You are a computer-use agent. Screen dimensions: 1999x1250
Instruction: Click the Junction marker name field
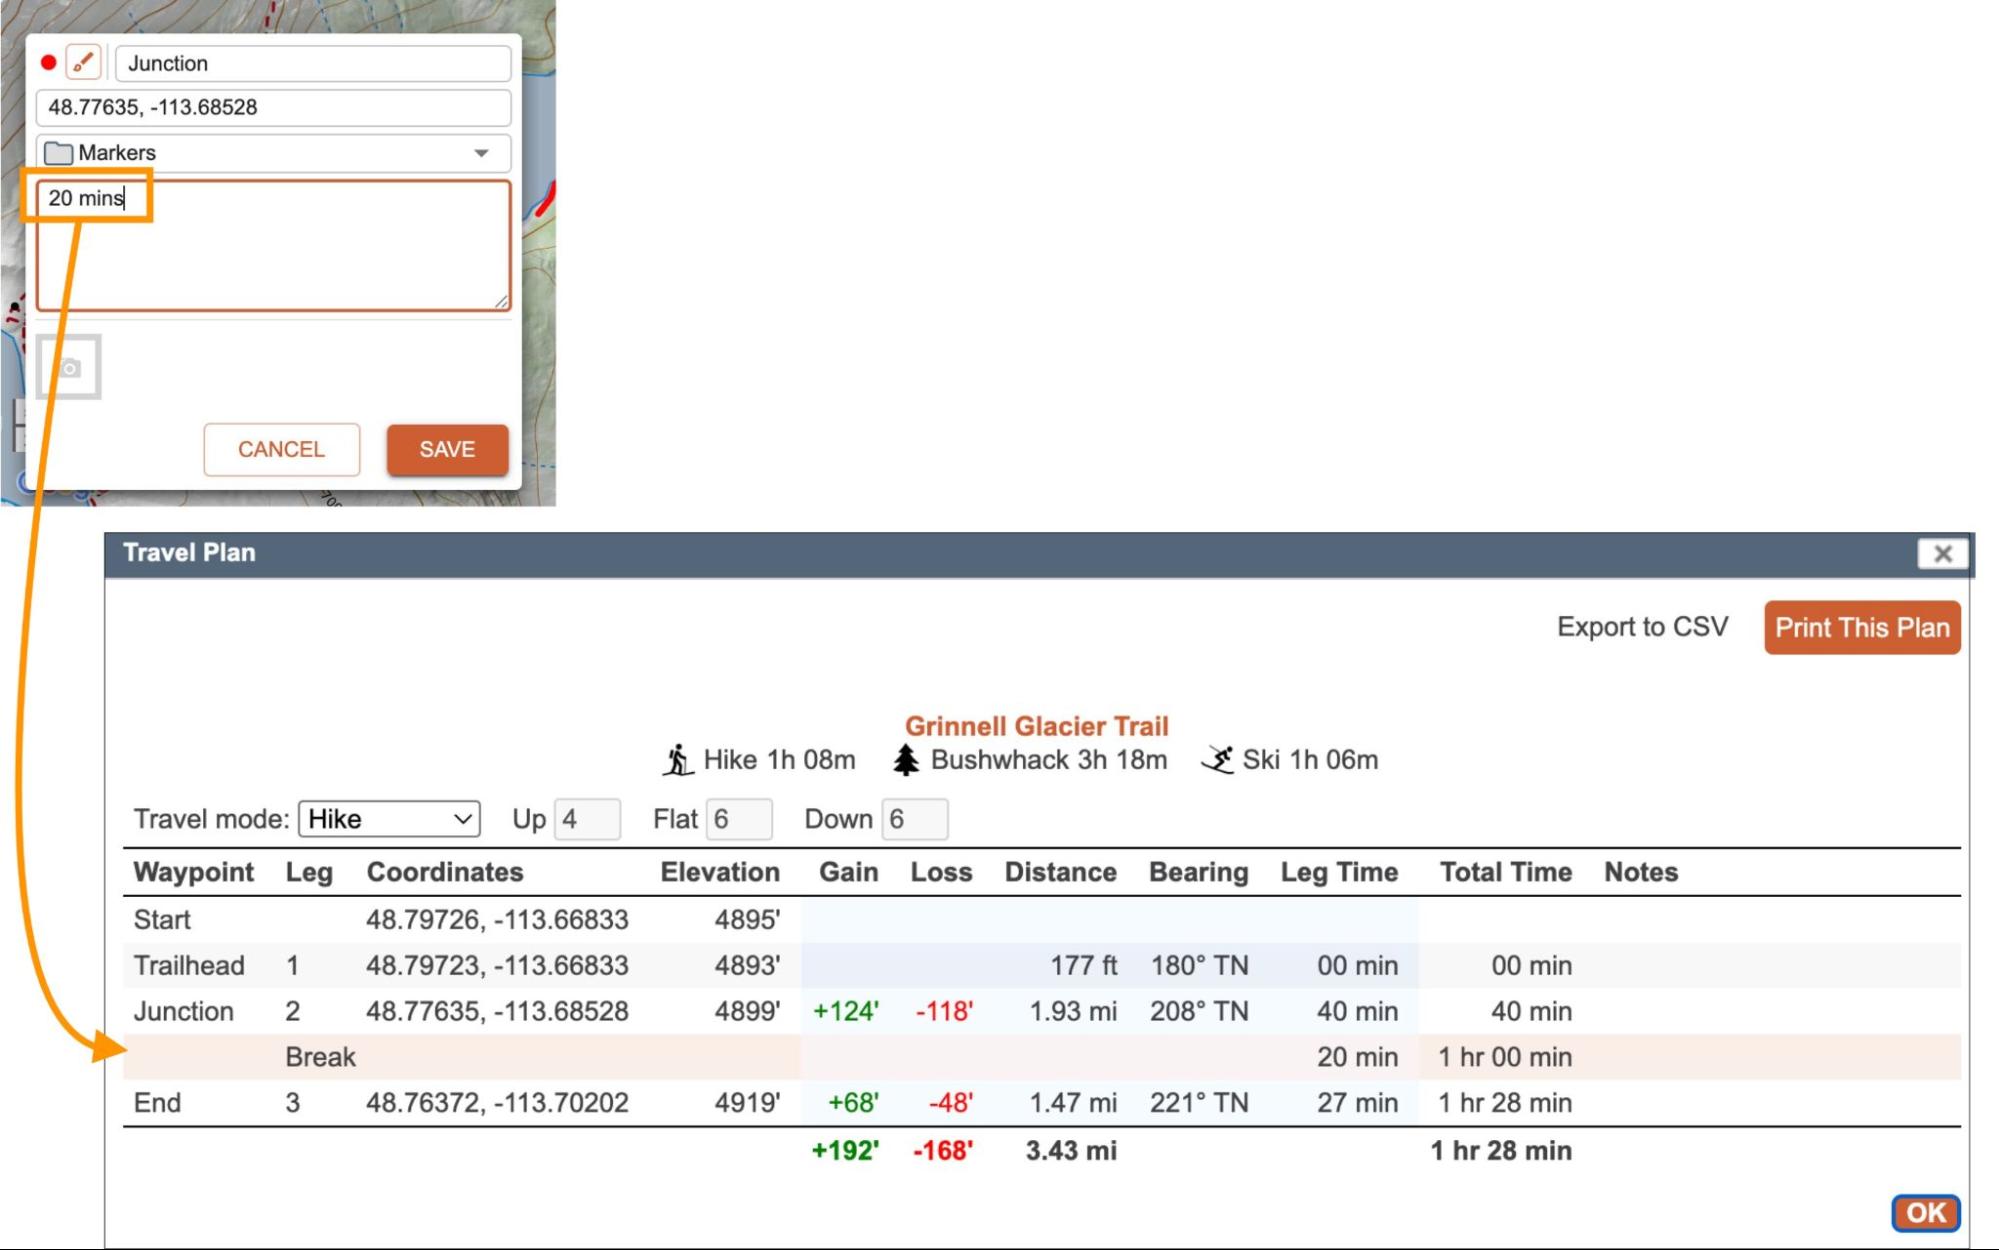[x=313, y=63]
